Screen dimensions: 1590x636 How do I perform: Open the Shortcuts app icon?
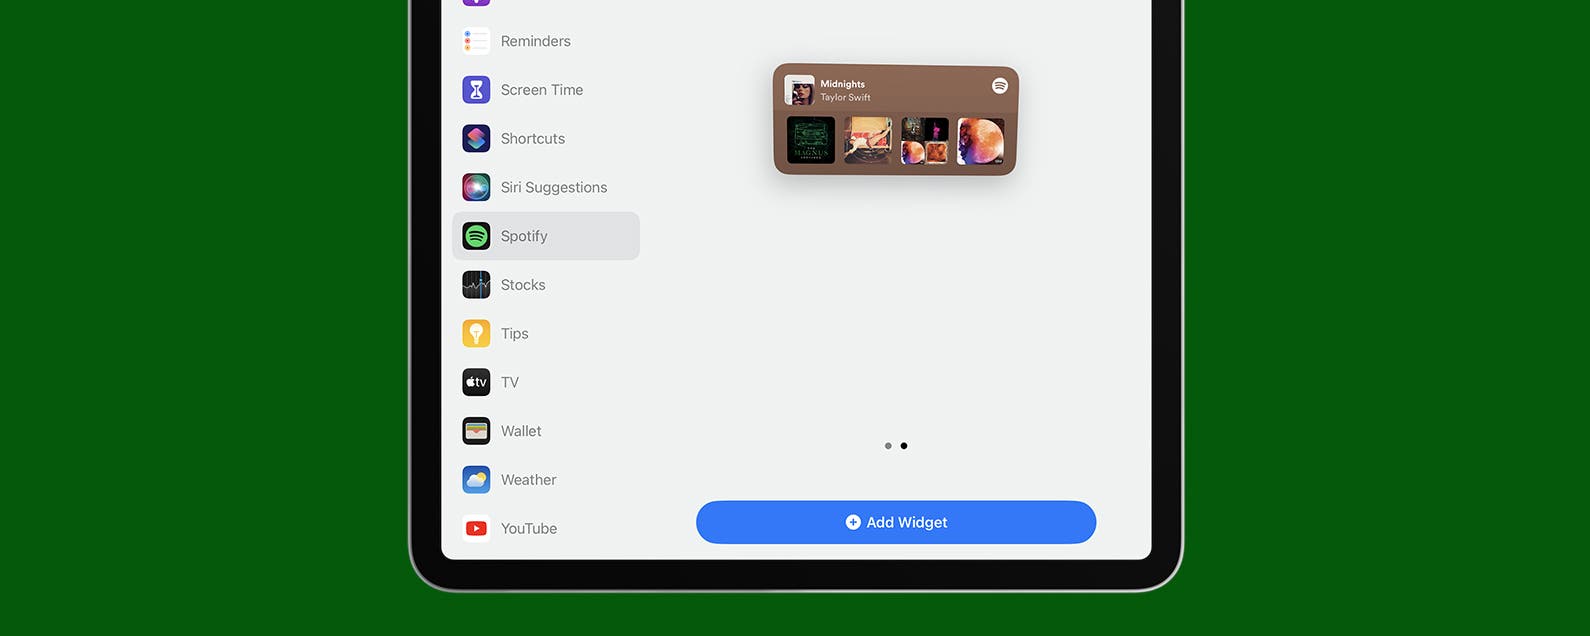476,138
